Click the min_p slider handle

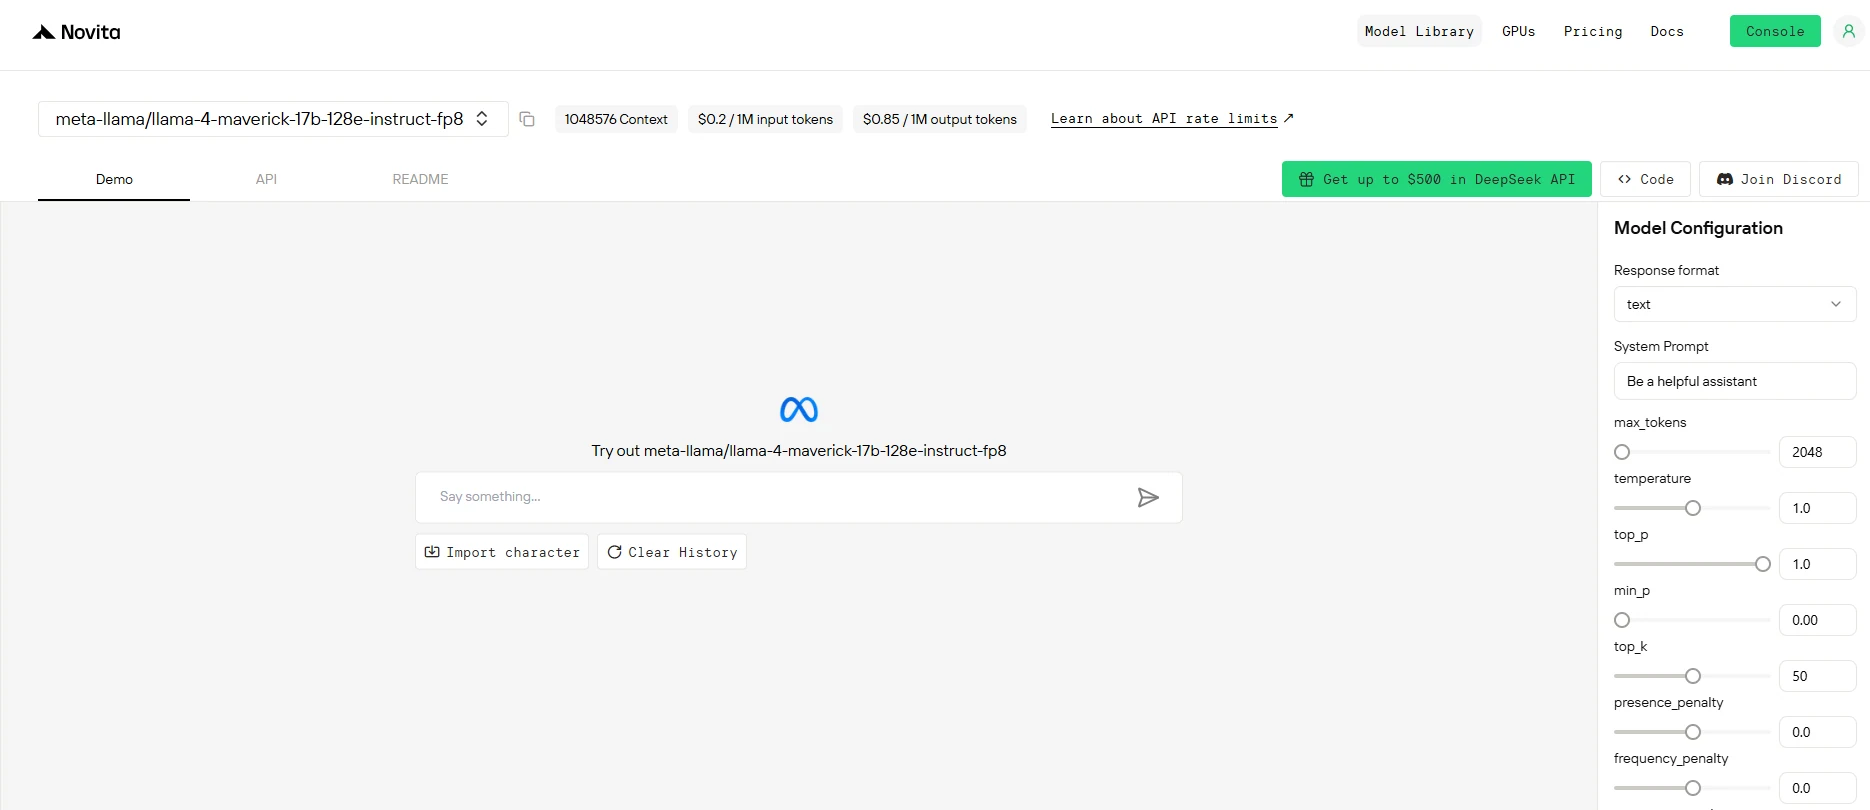1622,620
